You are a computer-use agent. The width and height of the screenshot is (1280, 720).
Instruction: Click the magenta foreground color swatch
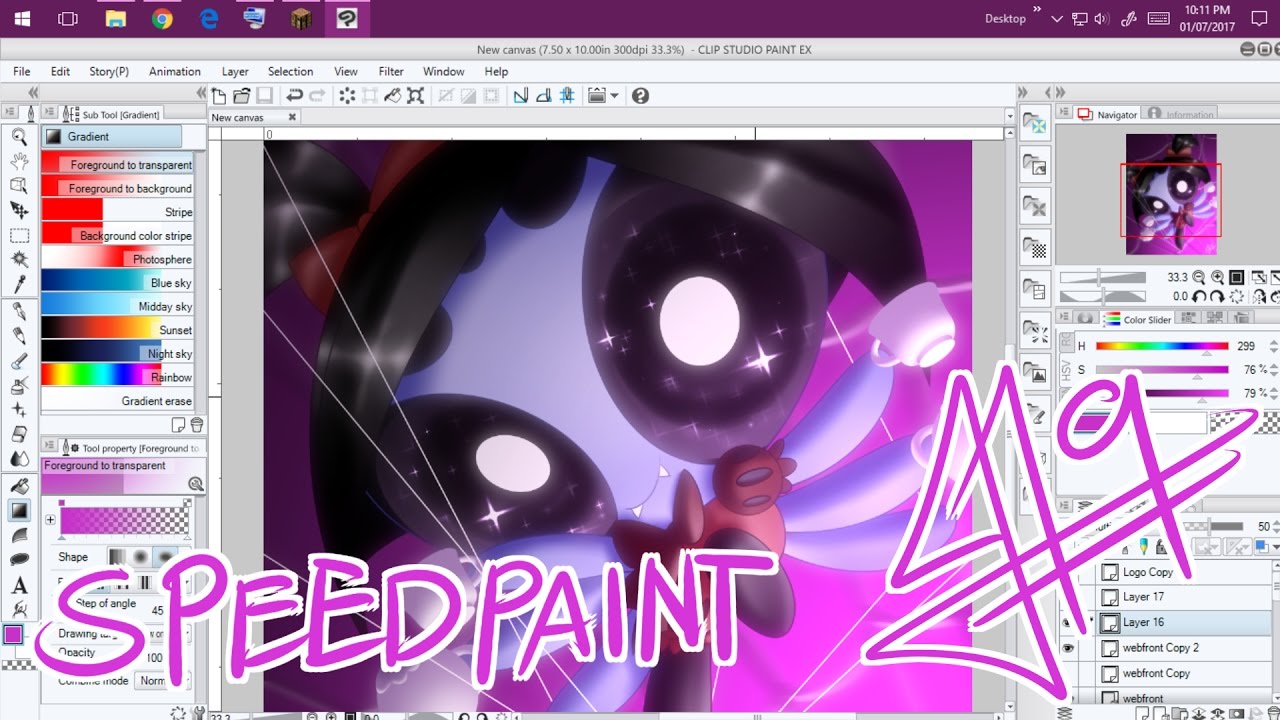[x=13, y=634]
